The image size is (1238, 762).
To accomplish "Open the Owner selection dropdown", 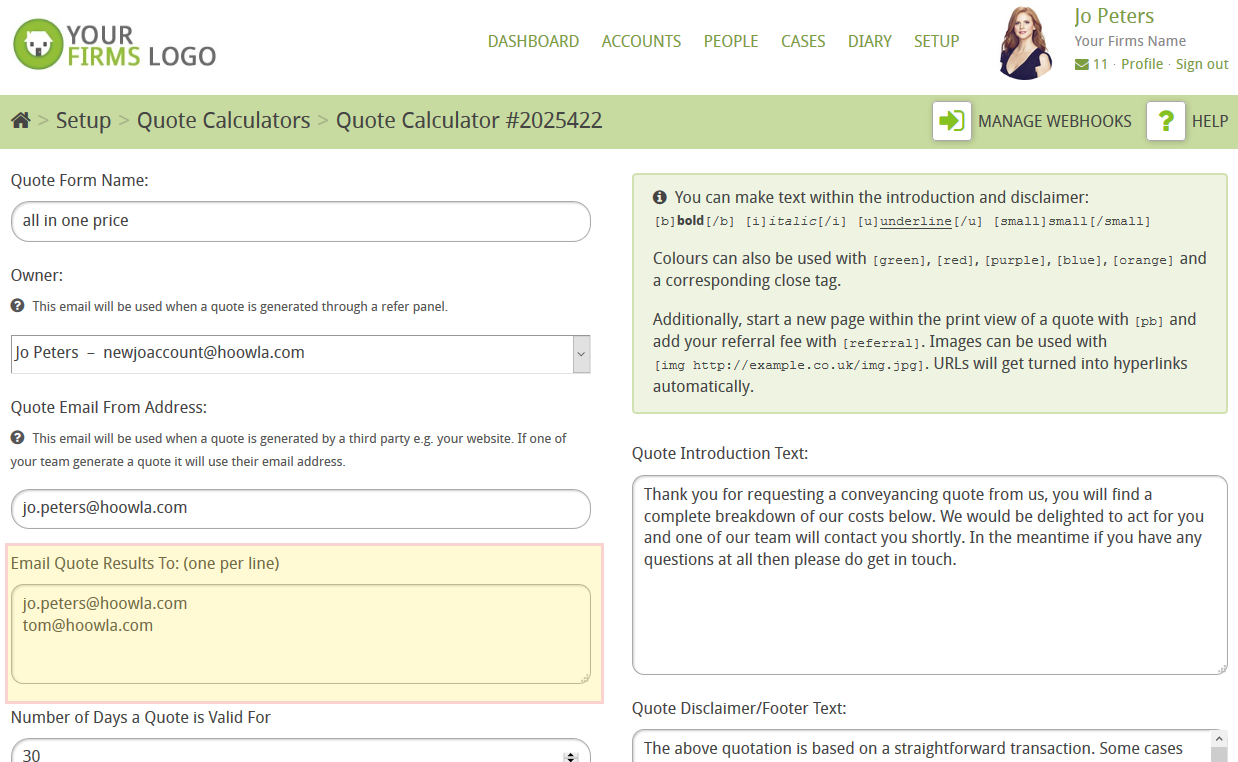I will tap(580, 353).
